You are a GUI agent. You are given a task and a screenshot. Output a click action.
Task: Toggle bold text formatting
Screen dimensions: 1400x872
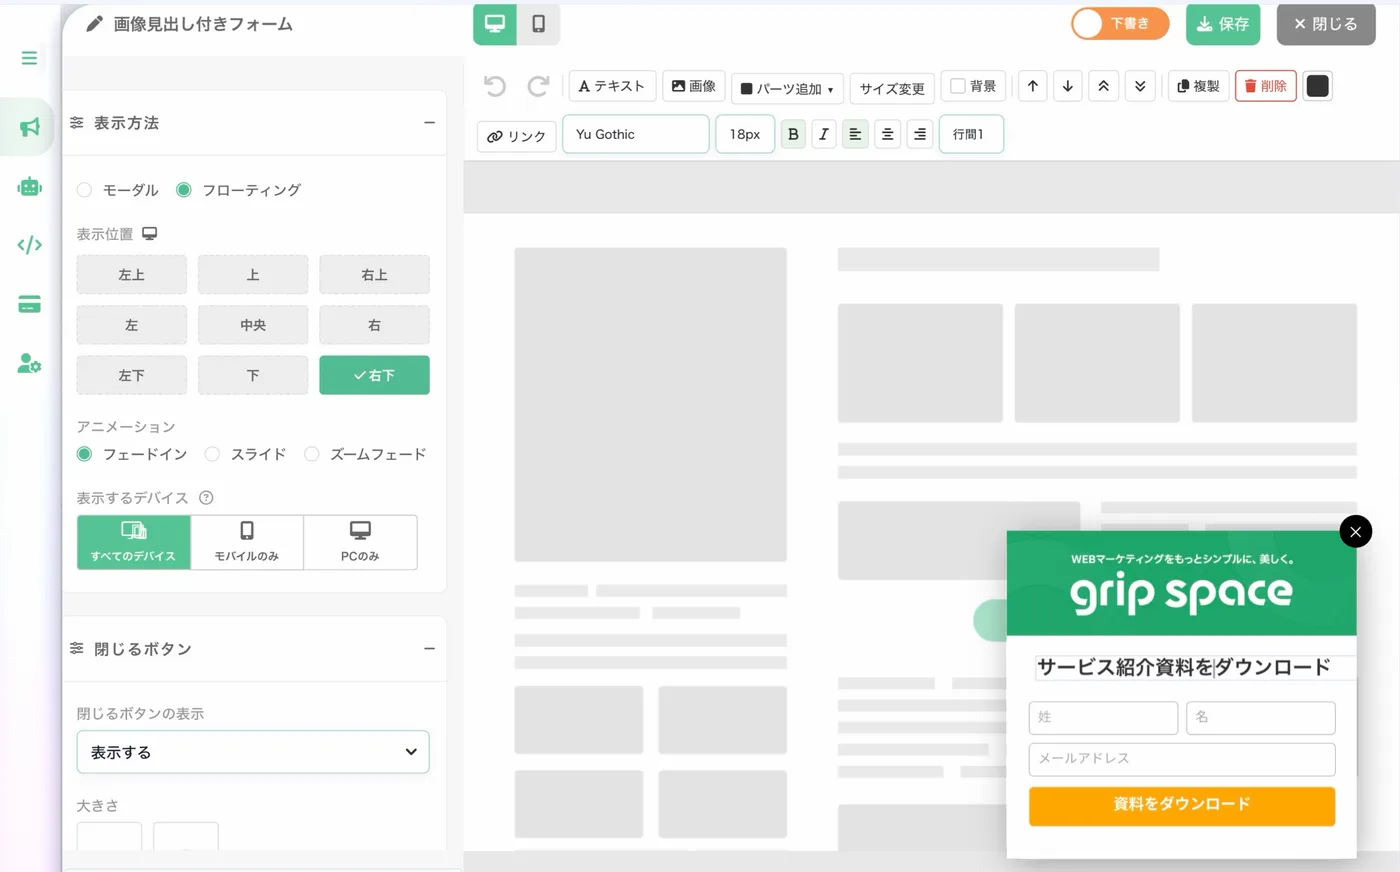click(x=793, y=134)
